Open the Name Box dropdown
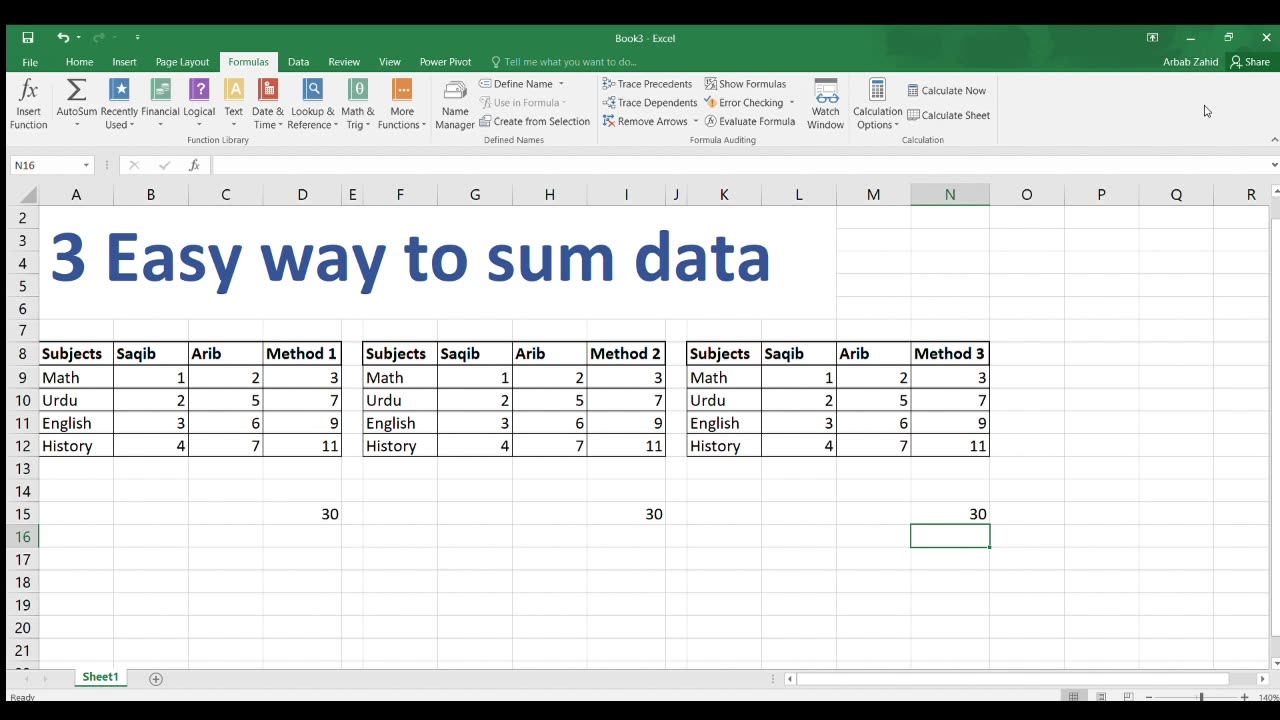The image size is (1280, 720). (86, 165)
